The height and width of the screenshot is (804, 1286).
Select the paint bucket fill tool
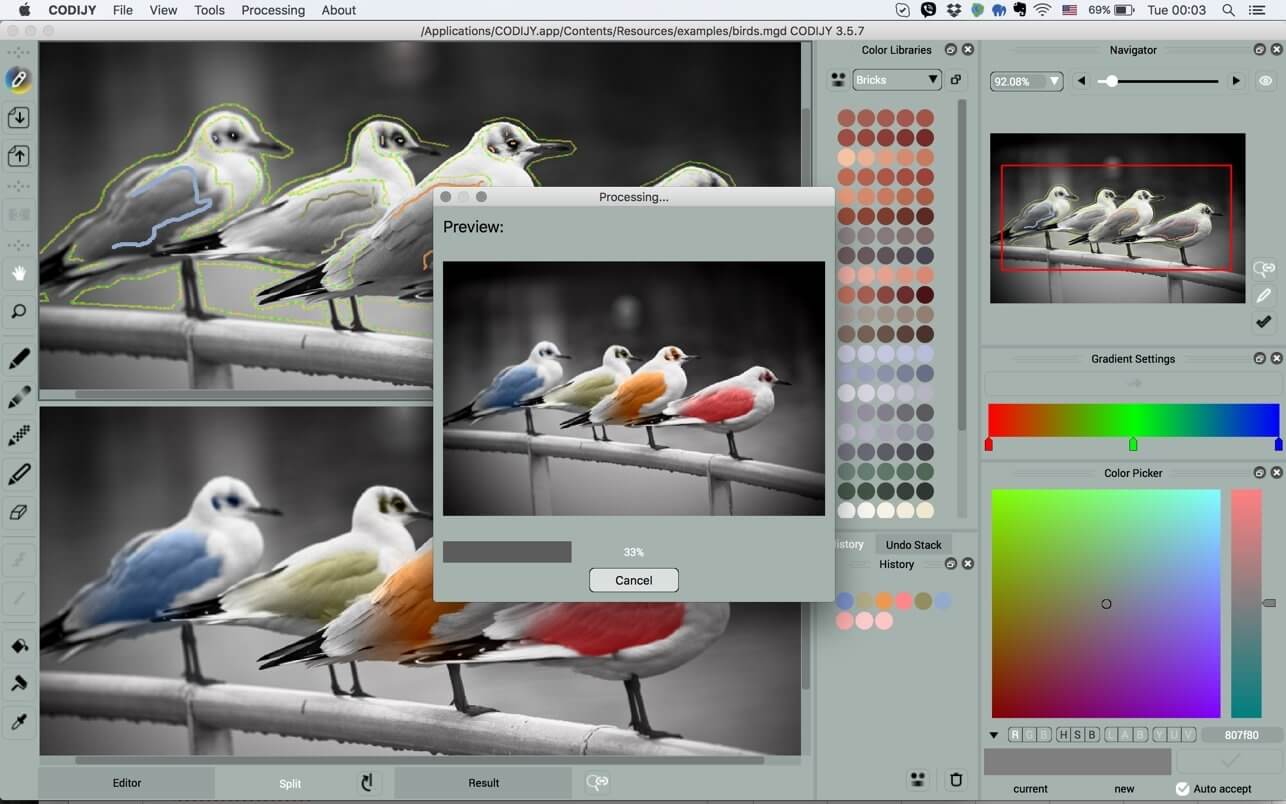click(x=18, y=646)
